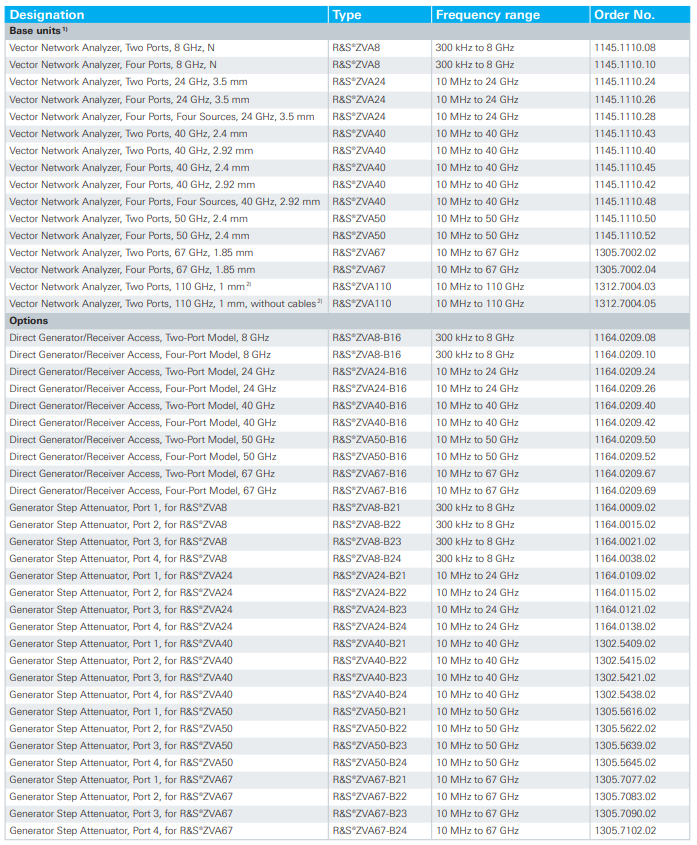Click the 'Frequency range' column header
The image size is (697, 845).
(488, 15)
